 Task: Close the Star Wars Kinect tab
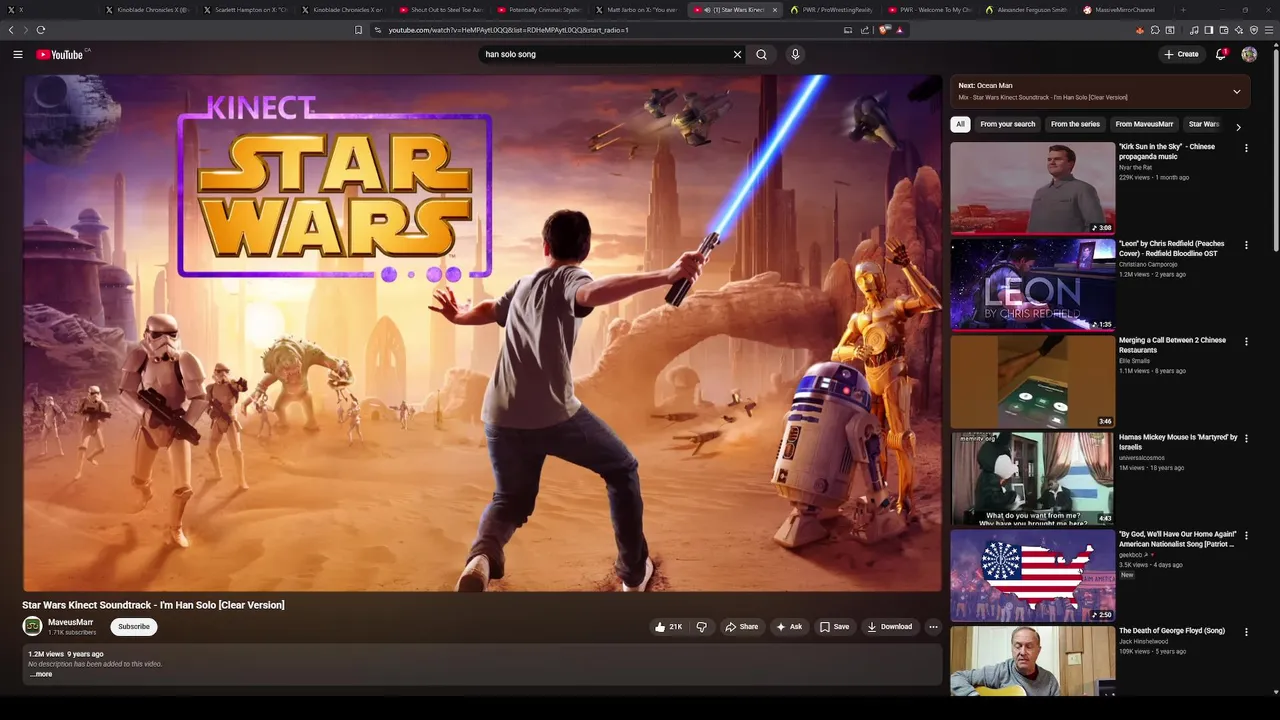coord(775,10)
